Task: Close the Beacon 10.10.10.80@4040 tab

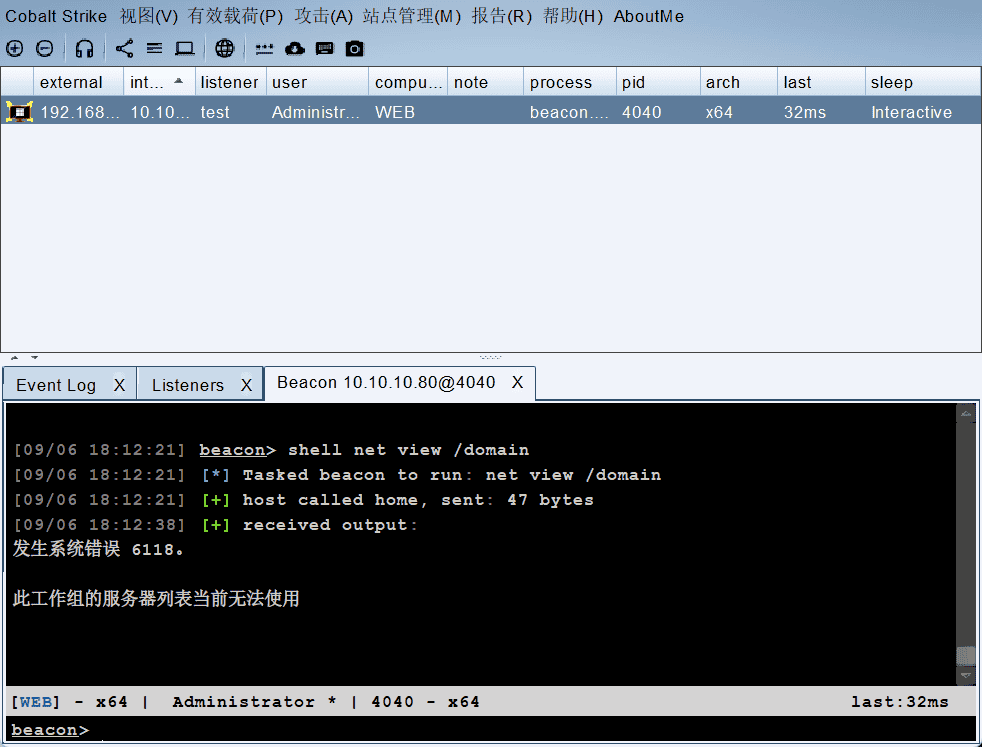Action: pyautogui.click(x=517, y=383)
